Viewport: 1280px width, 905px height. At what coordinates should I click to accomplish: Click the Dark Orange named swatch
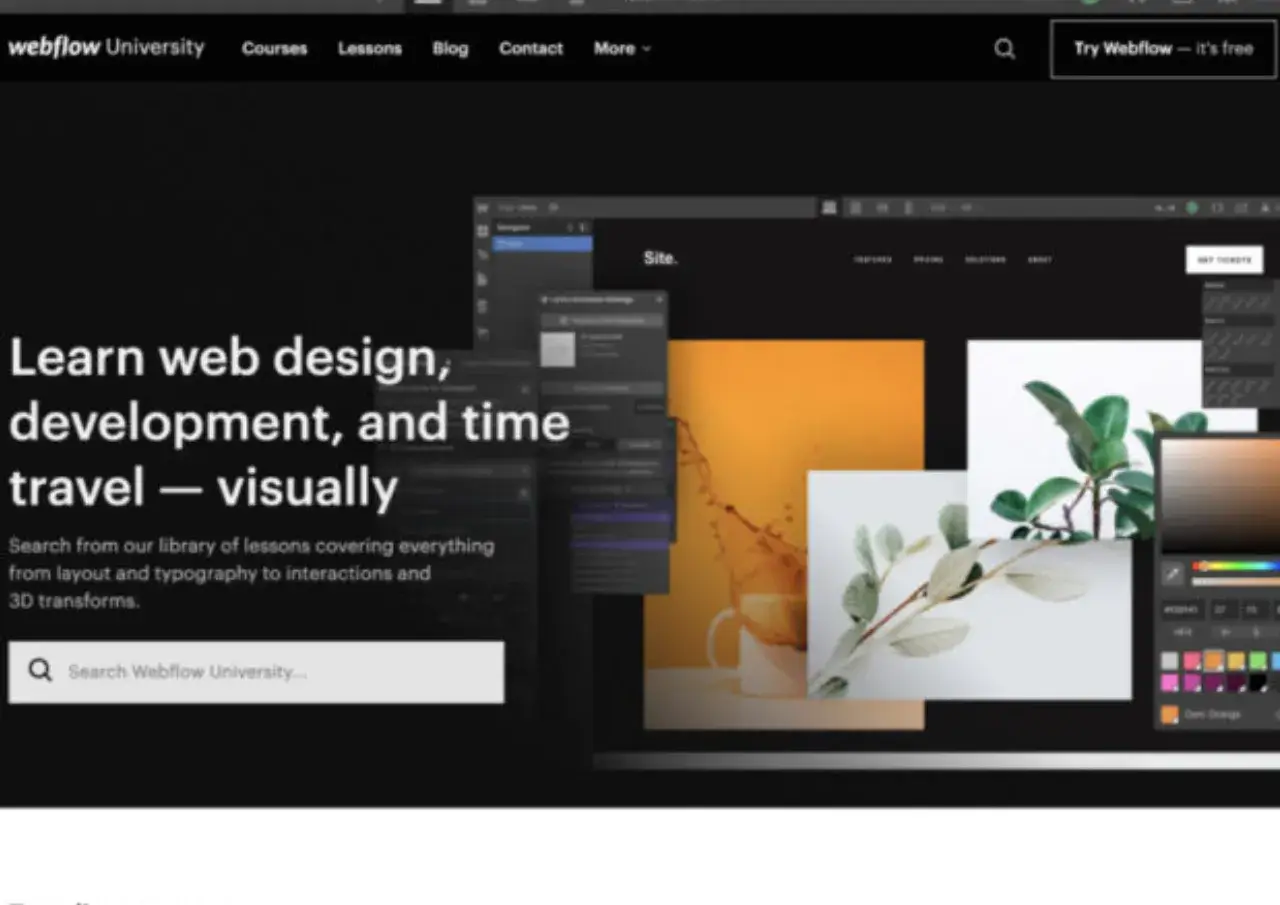(x=1201, y=714)
